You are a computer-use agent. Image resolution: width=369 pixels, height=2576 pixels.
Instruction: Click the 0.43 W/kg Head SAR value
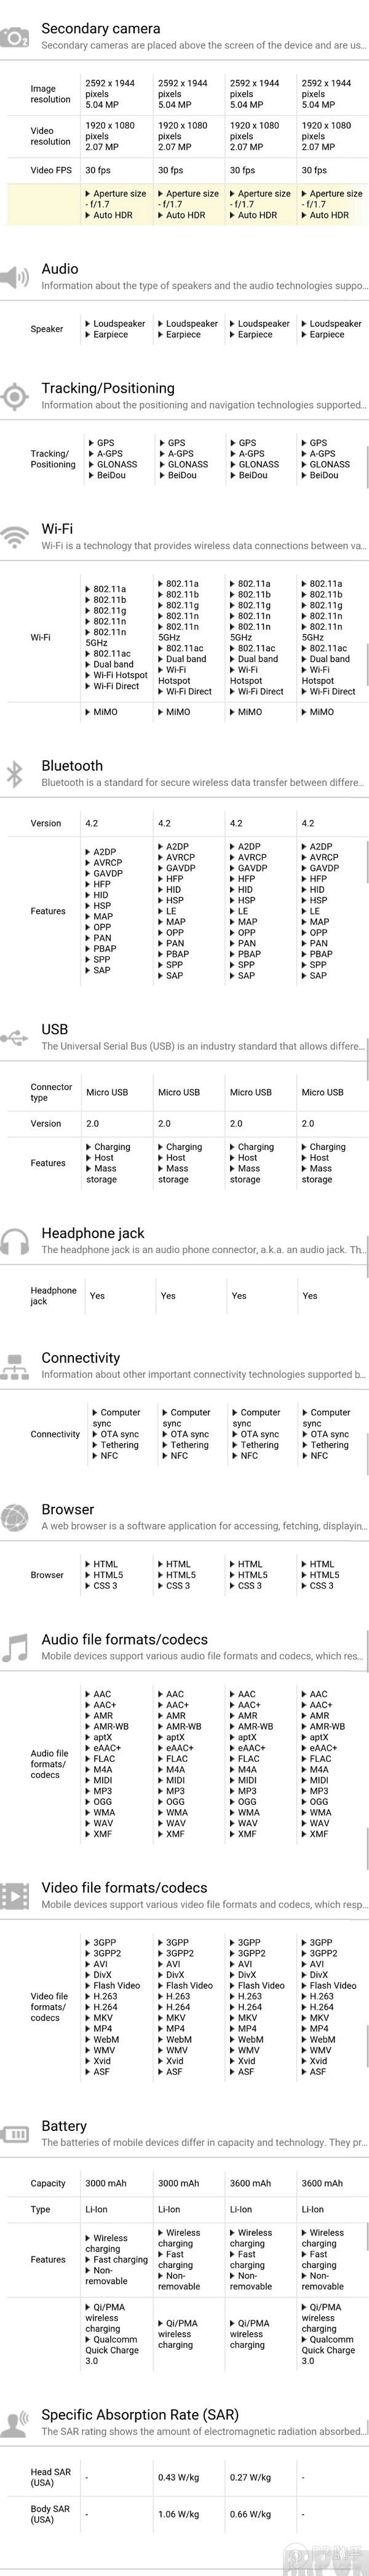178,2477
